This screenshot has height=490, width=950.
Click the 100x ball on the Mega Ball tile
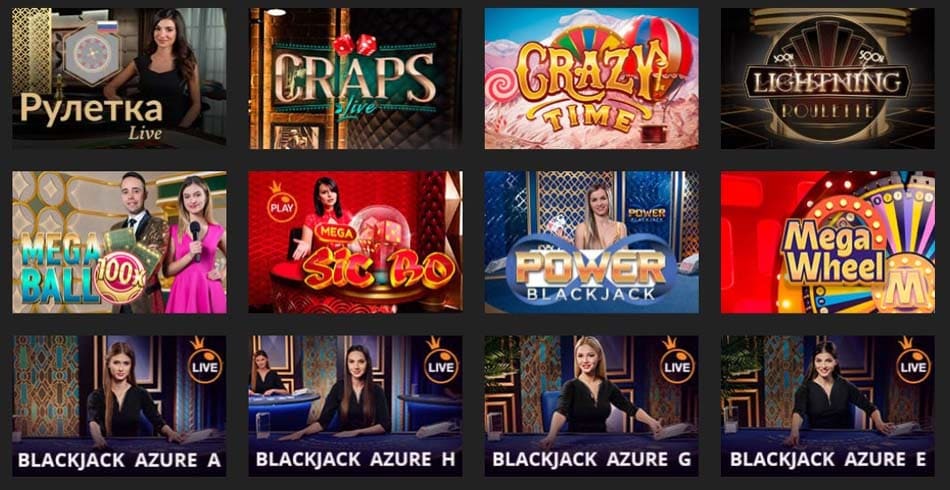pos(120,277)
